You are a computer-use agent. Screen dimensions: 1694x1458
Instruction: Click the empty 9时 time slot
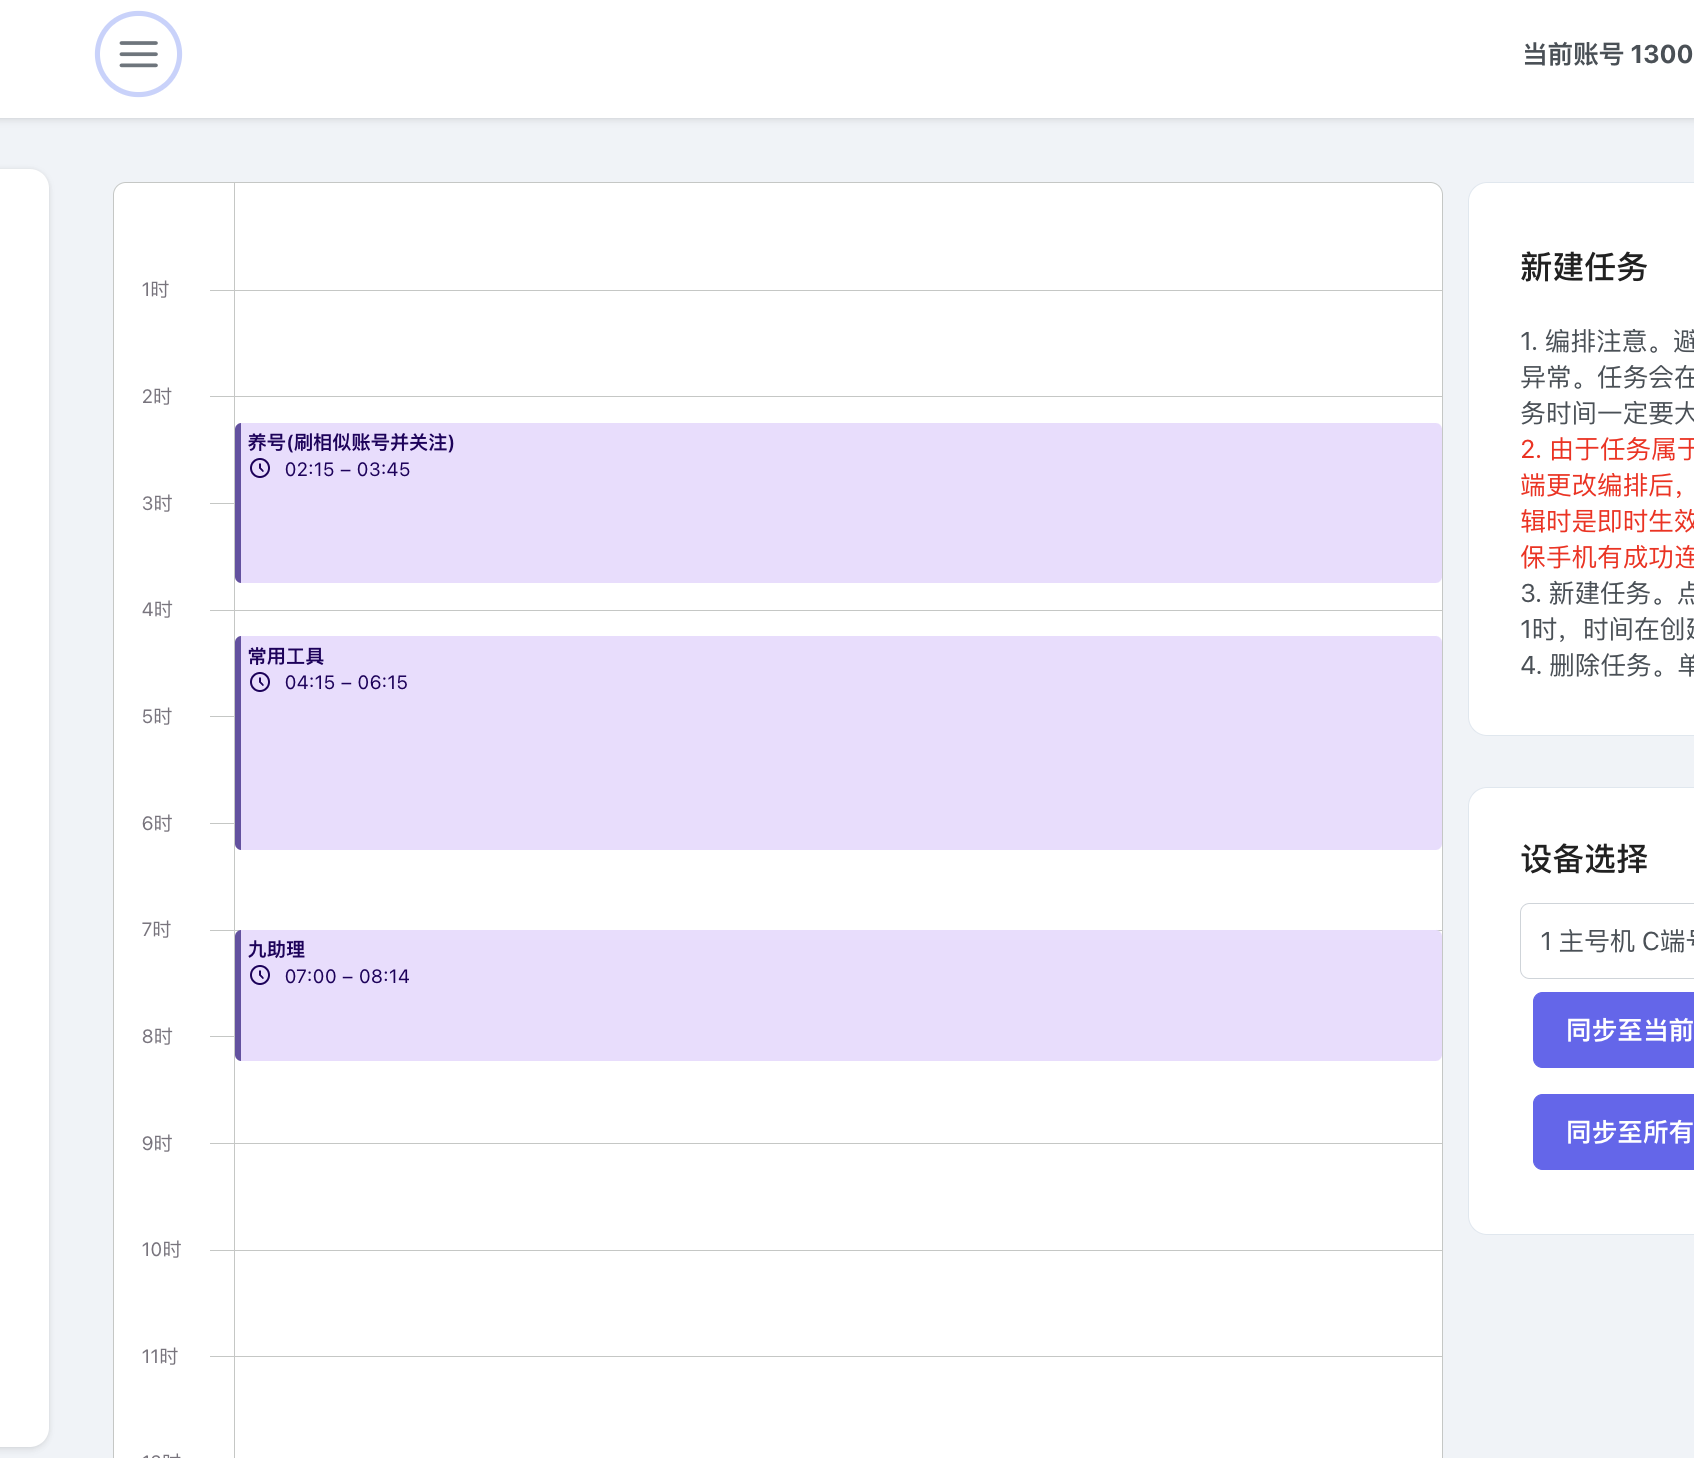pyautogui.click(x=838, y=1197)
